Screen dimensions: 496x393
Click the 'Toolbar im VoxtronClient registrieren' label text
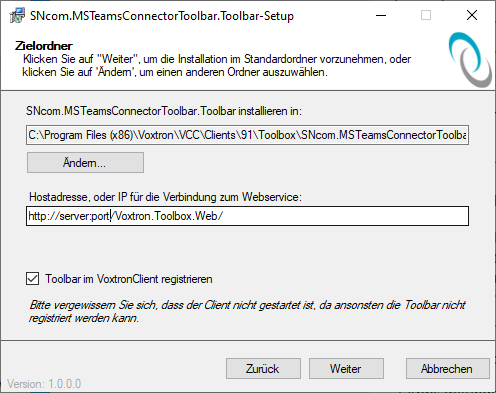click(129, 279)
